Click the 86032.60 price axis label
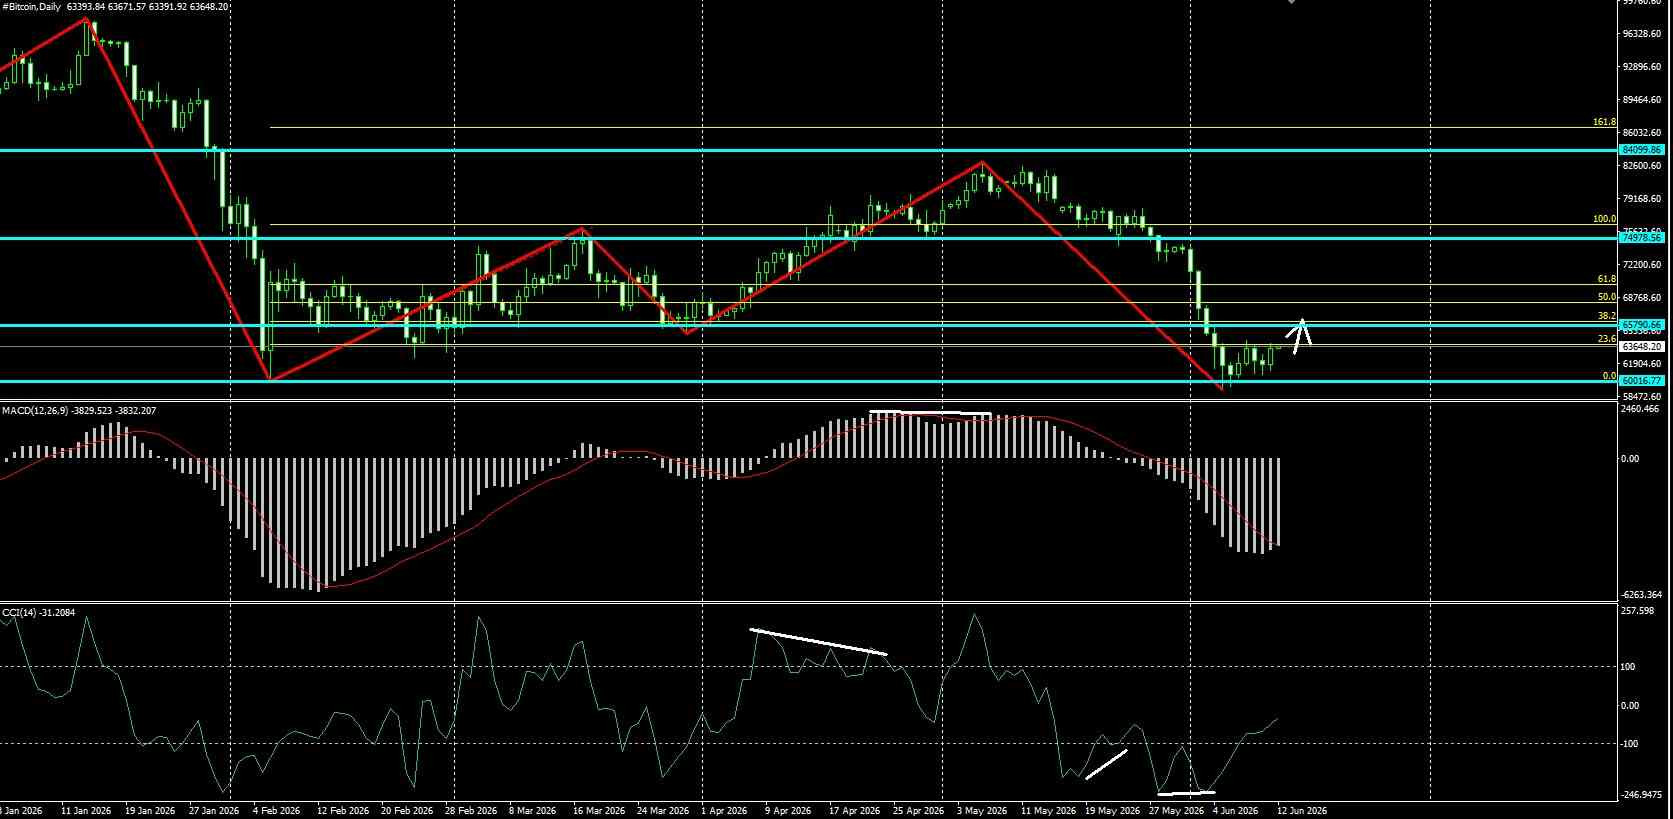Viewport: 1673px width, 819px height. click(x=1642, y=133)
